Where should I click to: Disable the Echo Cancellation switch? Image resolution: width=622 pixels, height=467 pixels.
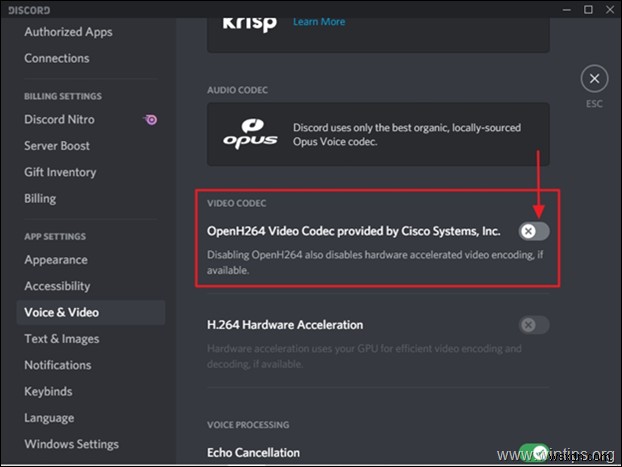coord(534,453)
